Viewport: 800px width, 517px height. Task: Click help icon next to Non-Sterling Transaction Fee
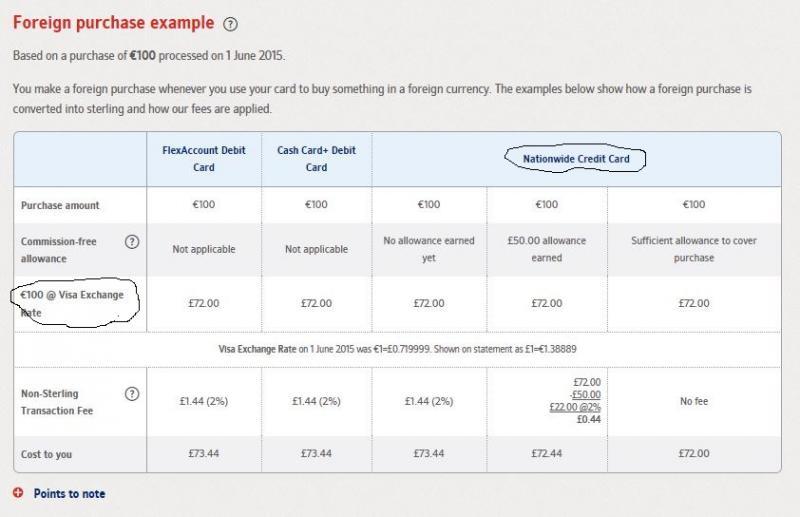[132, 394]
